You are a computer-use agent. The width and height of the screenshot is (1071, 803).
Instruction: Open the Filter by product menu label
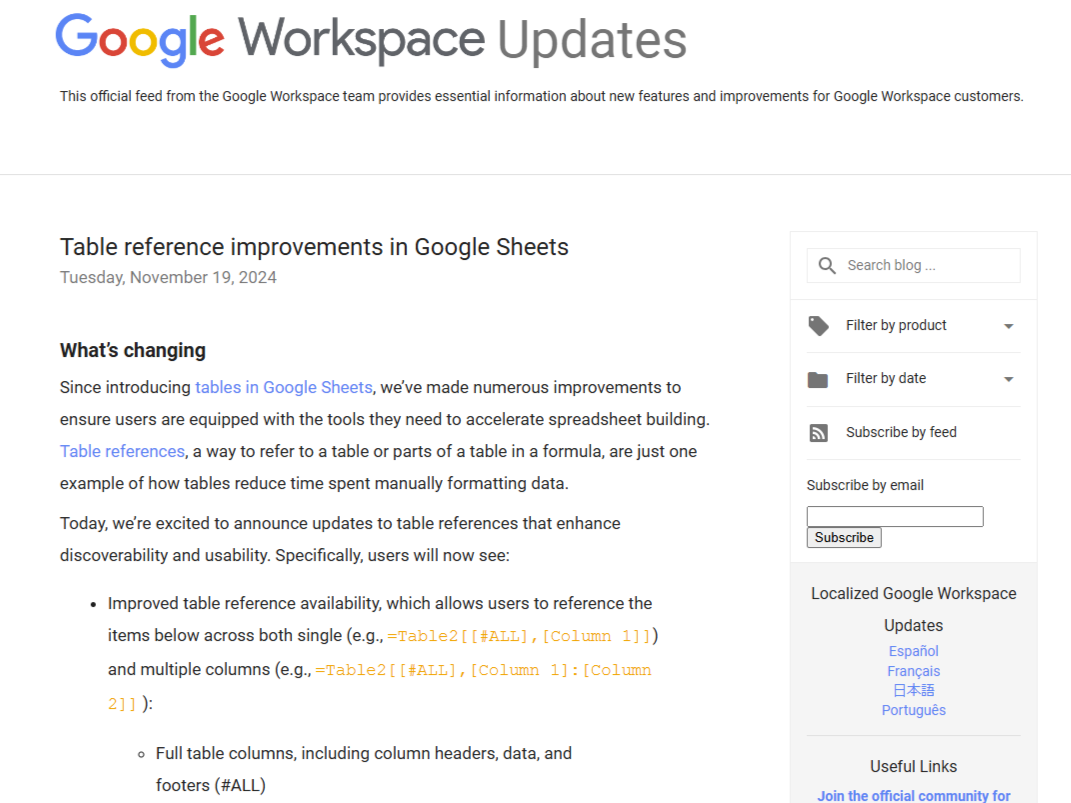pos(896,325)
